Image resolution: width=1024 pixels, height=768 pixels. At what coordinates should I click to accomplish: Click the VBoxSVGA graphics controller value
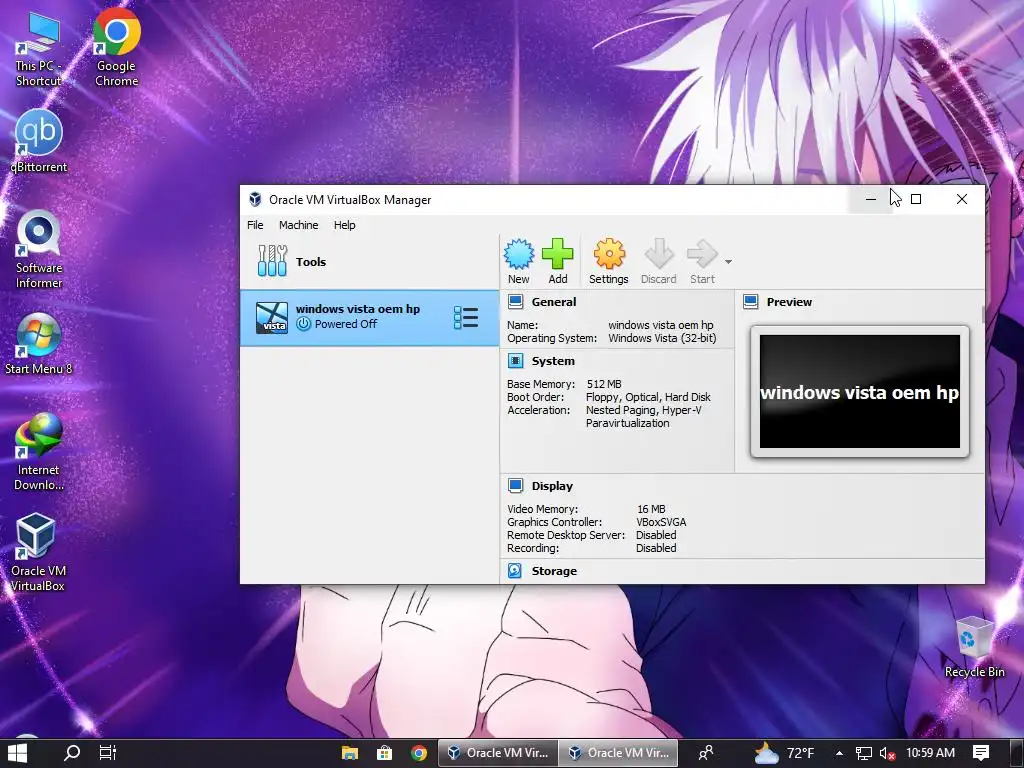(661, 522)
